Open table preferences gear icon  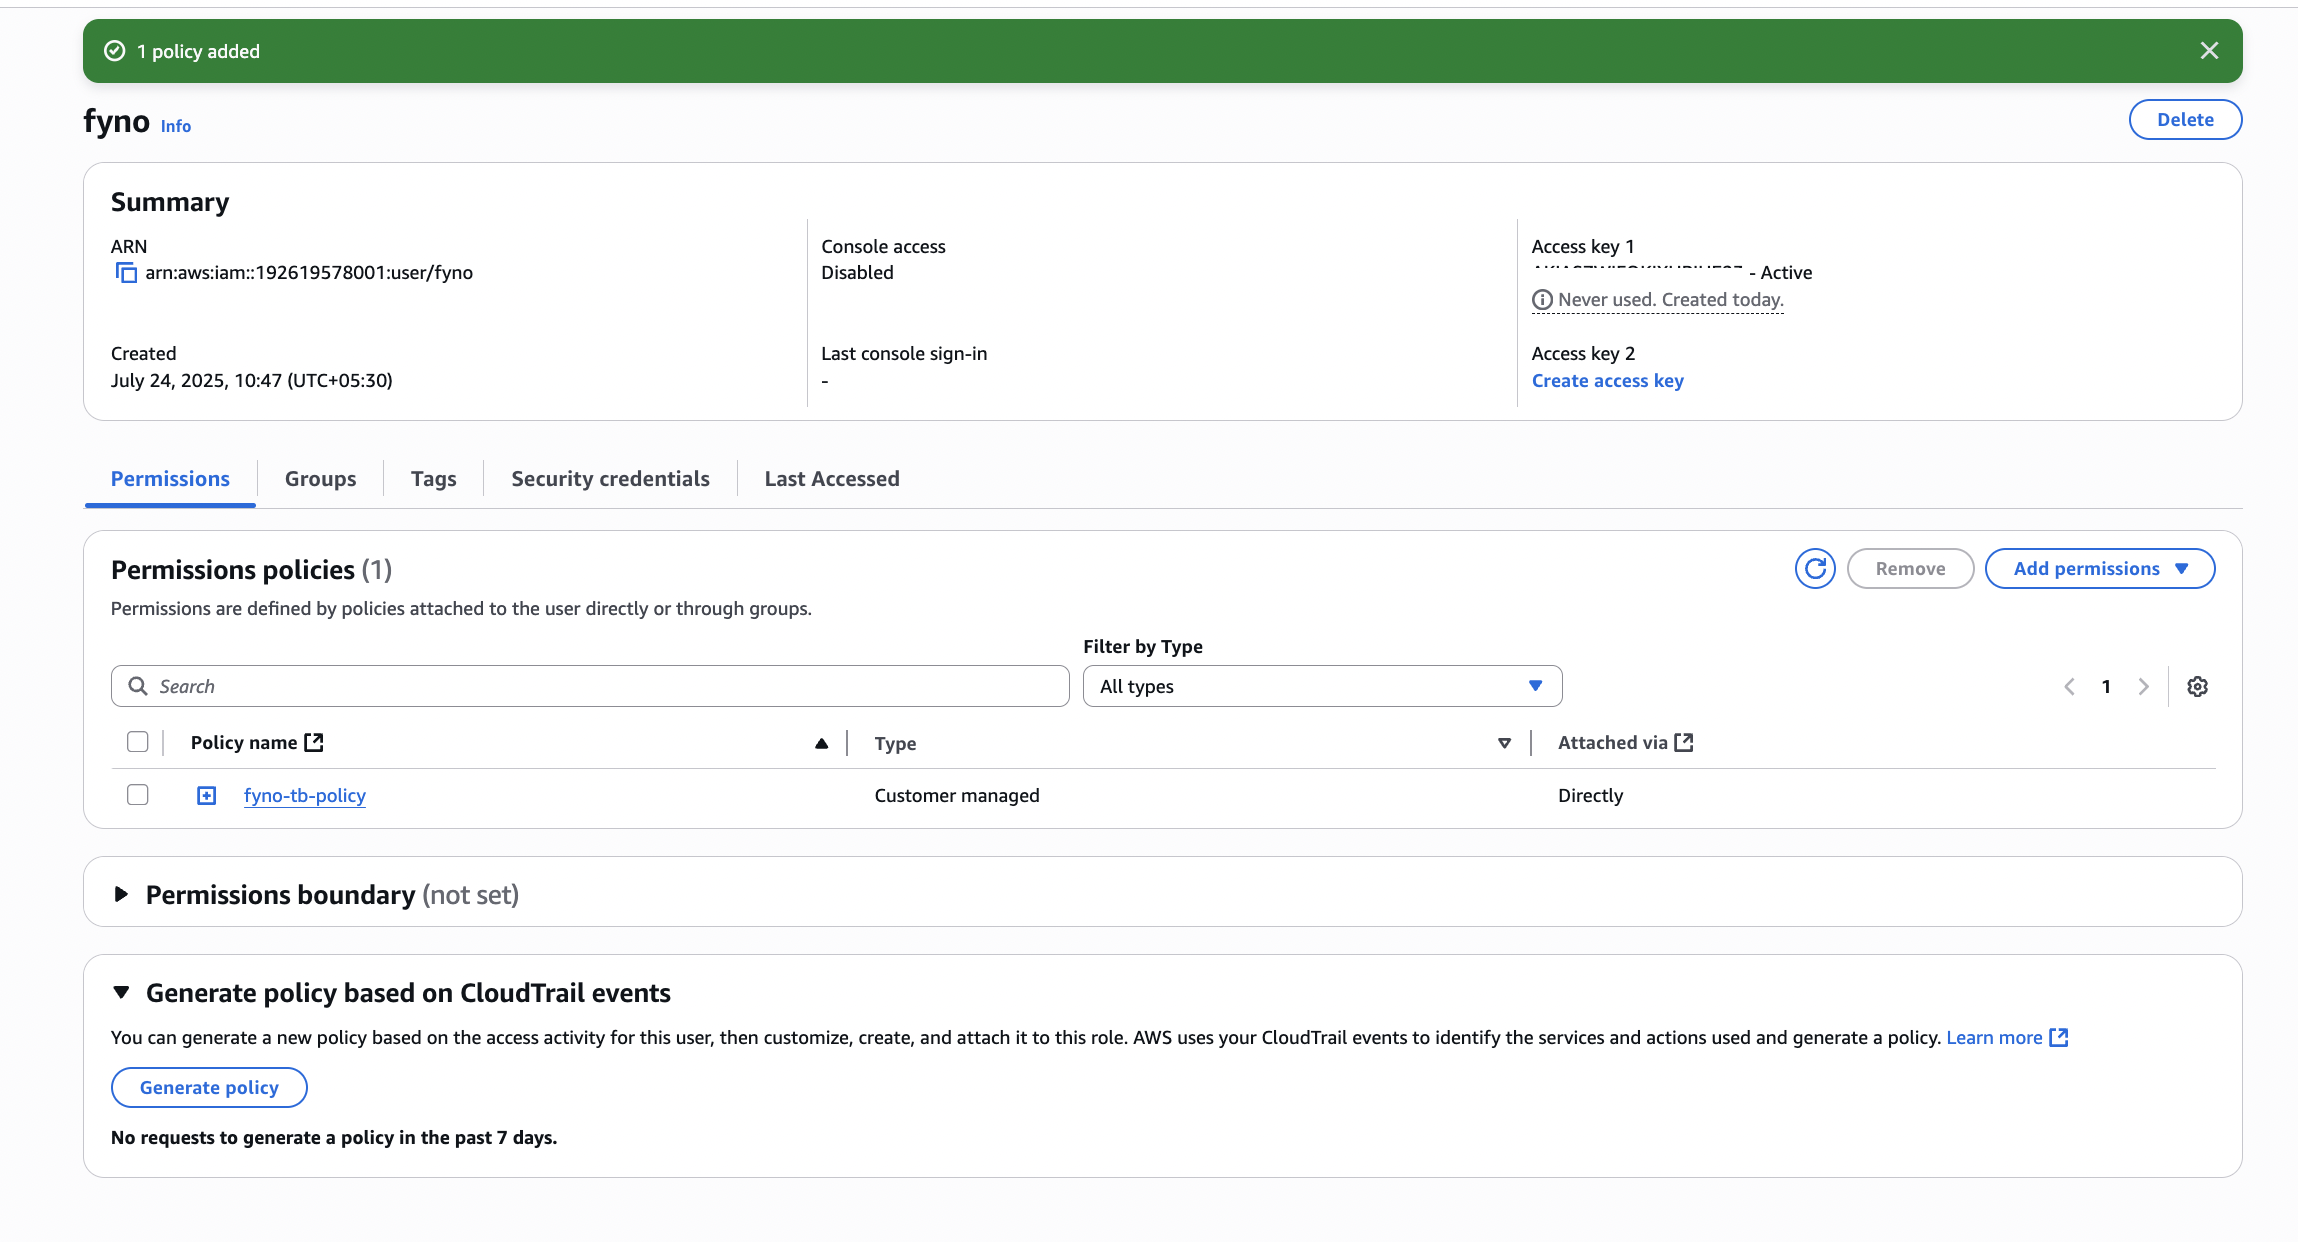pos(2197,687)
